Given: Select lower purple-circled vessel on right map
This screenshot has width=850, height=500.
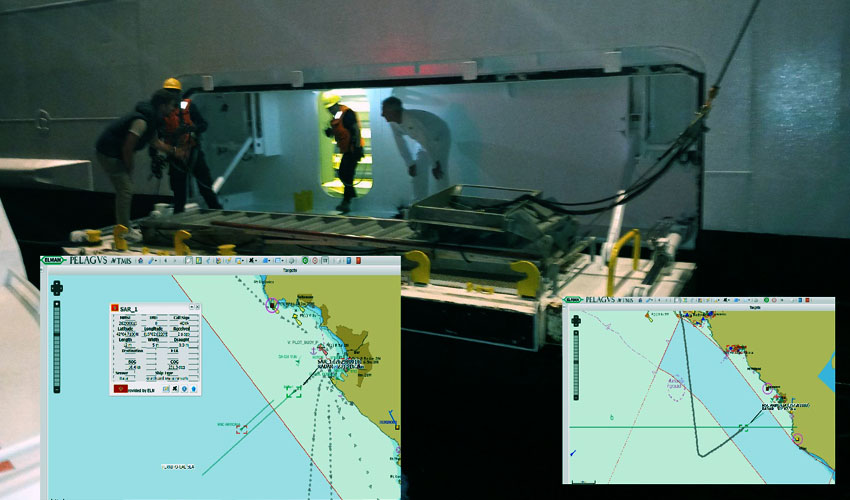Looking at the screenshot, I should click(797, 438).
